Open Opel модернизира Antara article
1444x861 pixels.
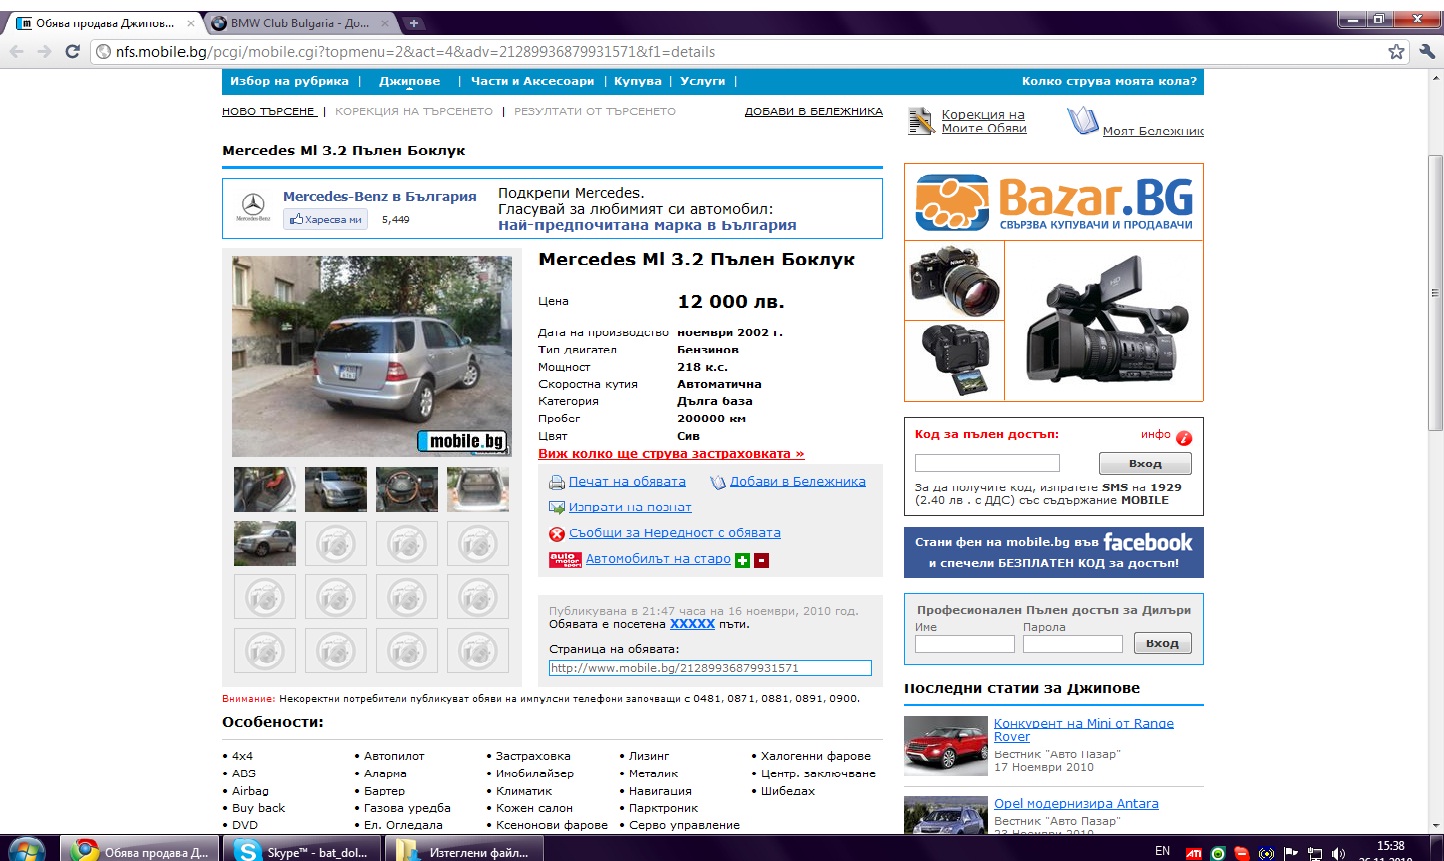1076,804
